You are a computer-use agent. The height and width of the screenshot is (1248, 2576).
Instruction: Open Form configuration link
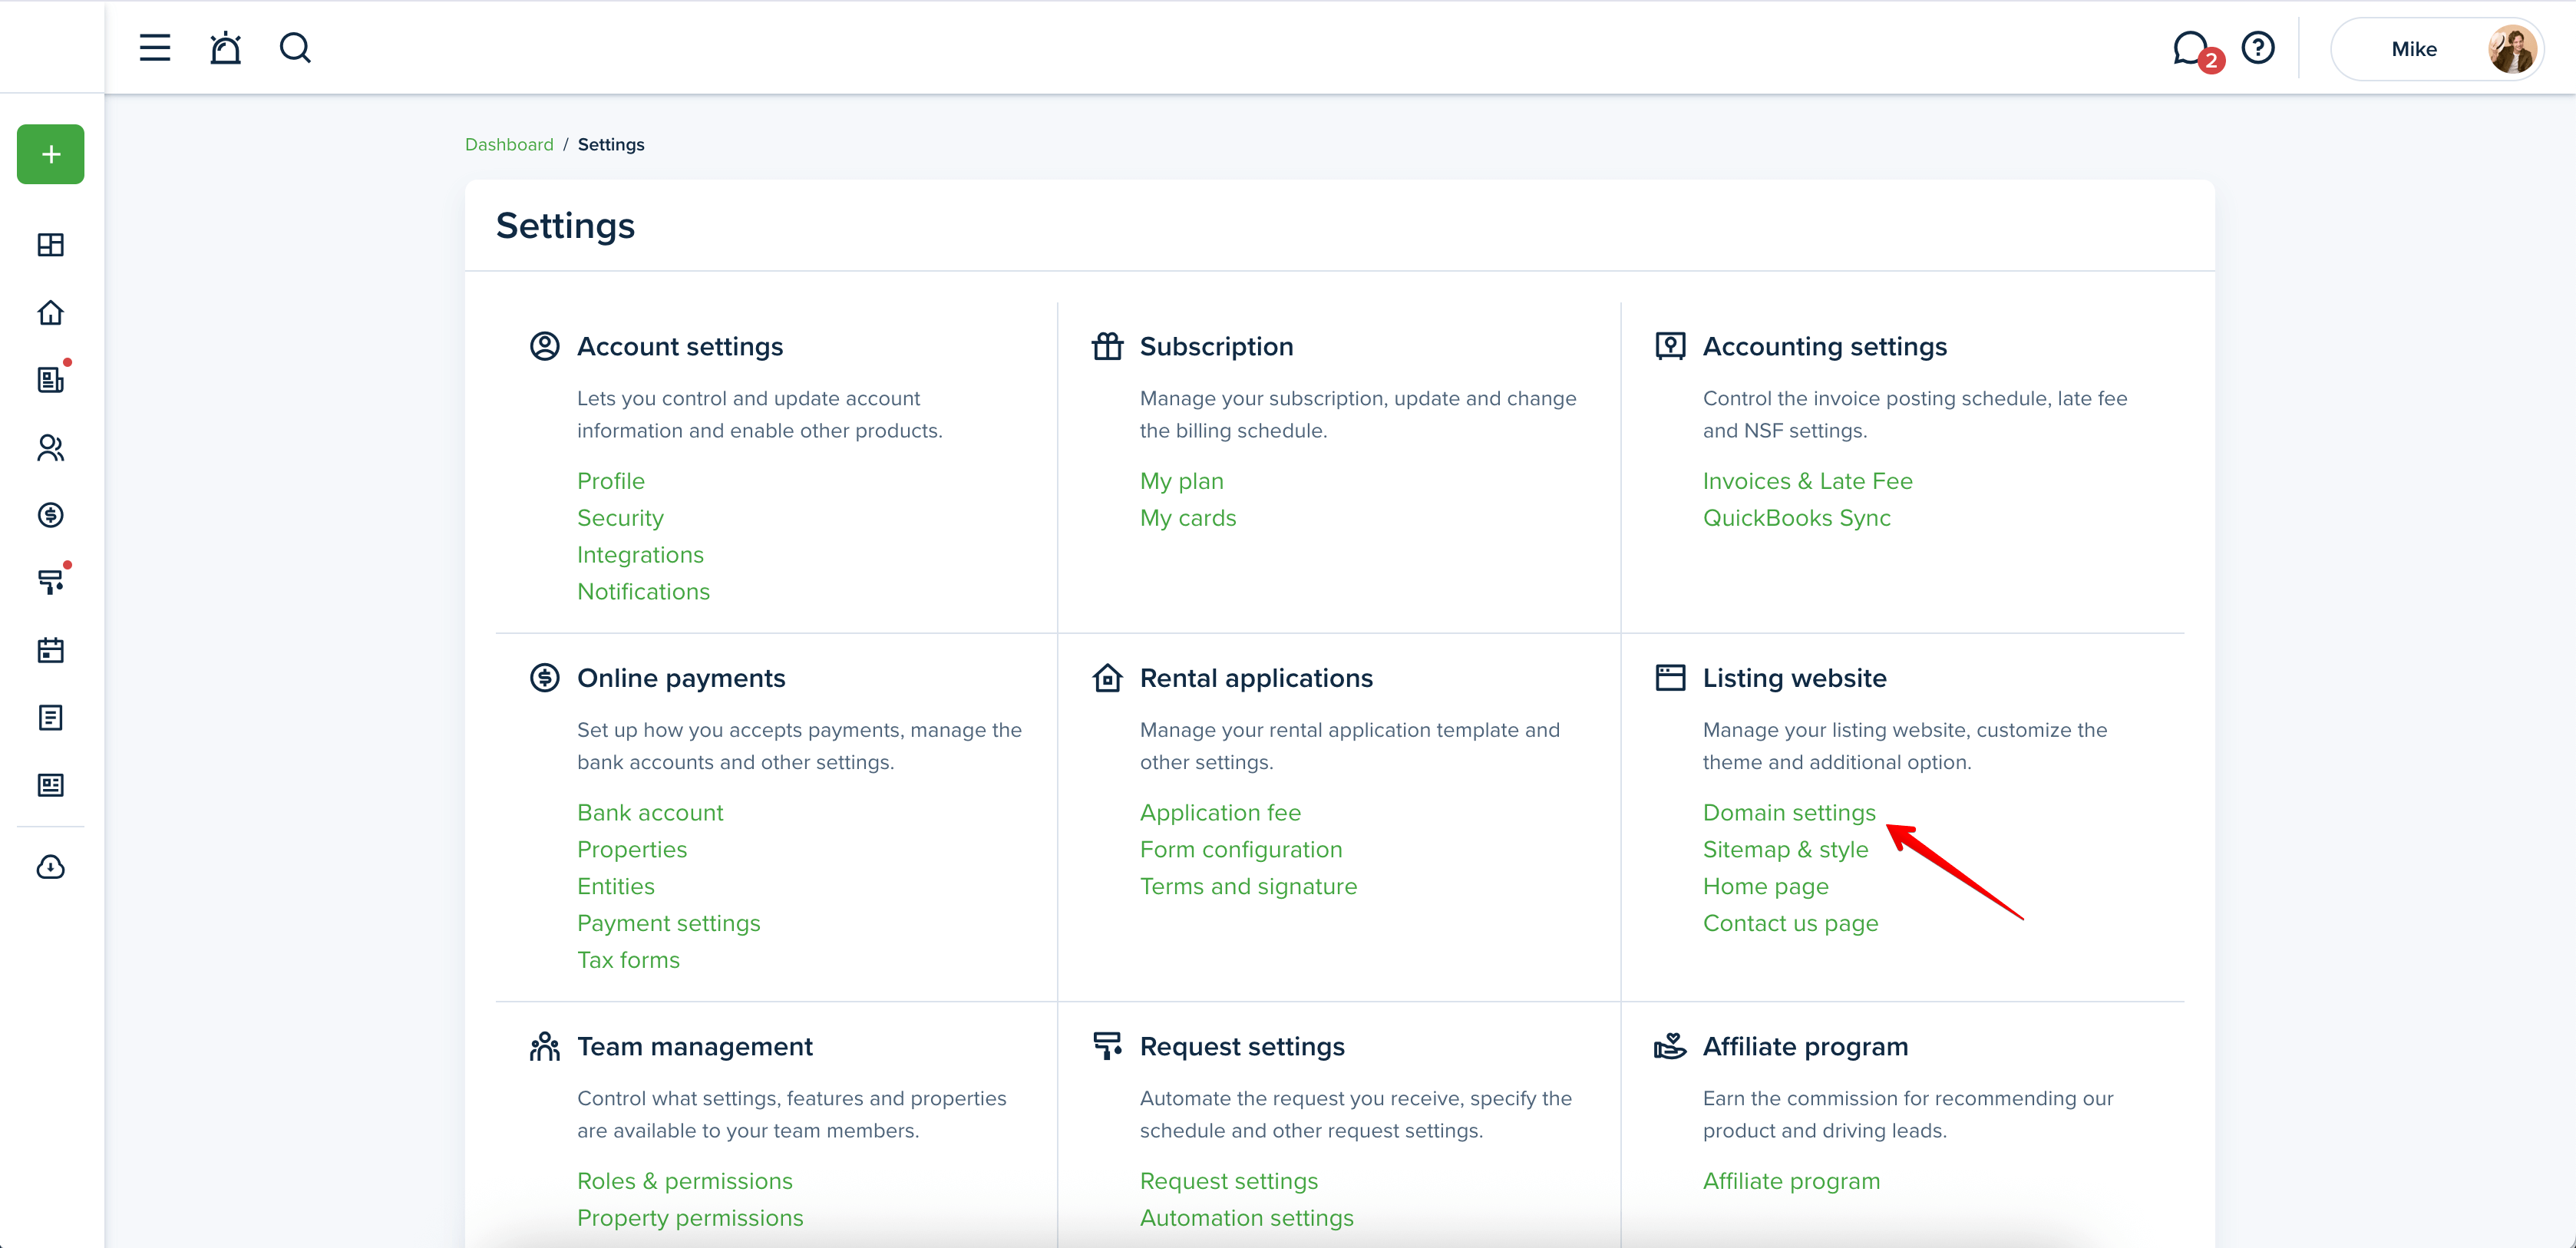(x=1241, y=850)
